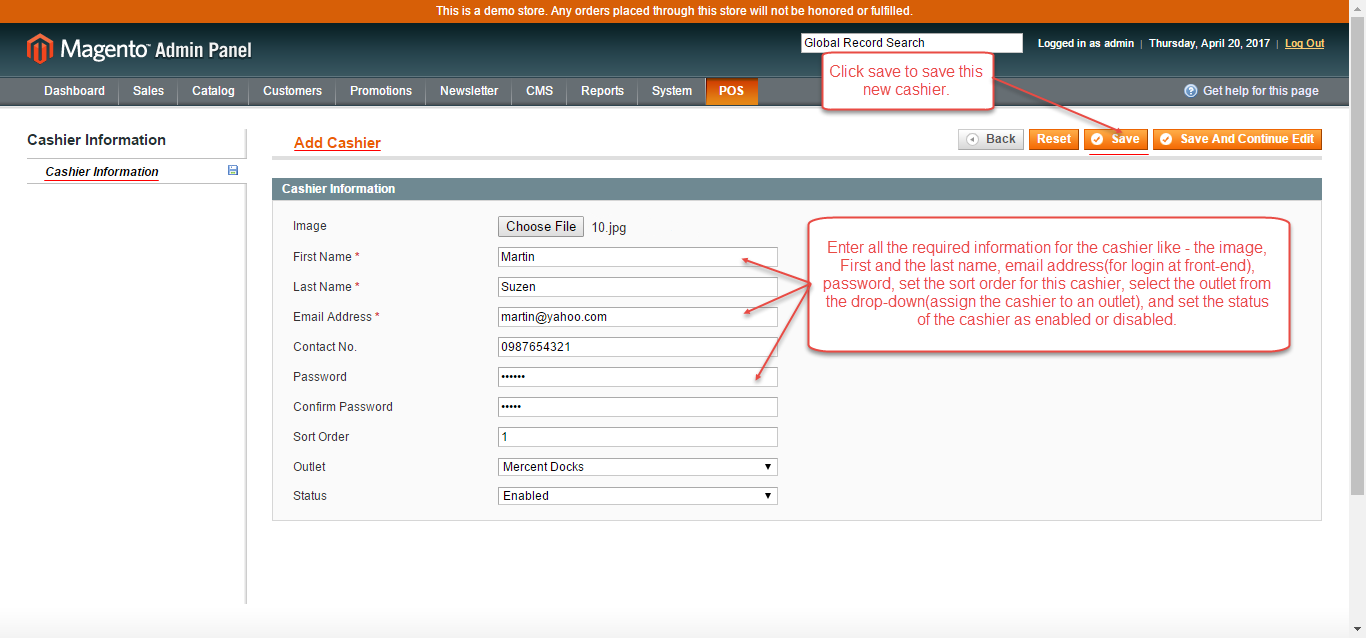
Task: Open the Dashboard menu
Action: (74, 91)
